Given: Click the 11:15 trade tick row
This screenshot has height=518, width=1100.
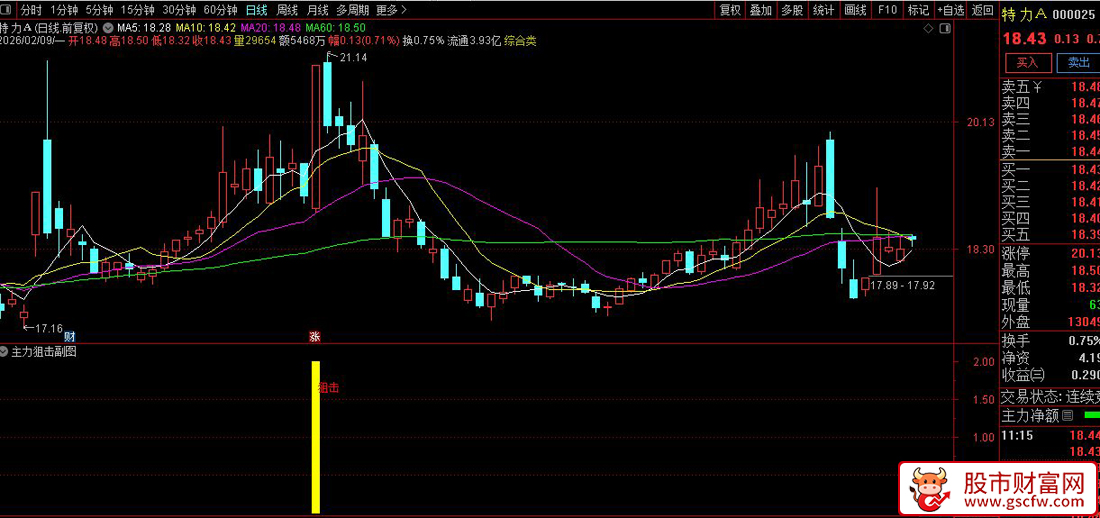Looking at the screenshot, I should (x=1050, y=436).
